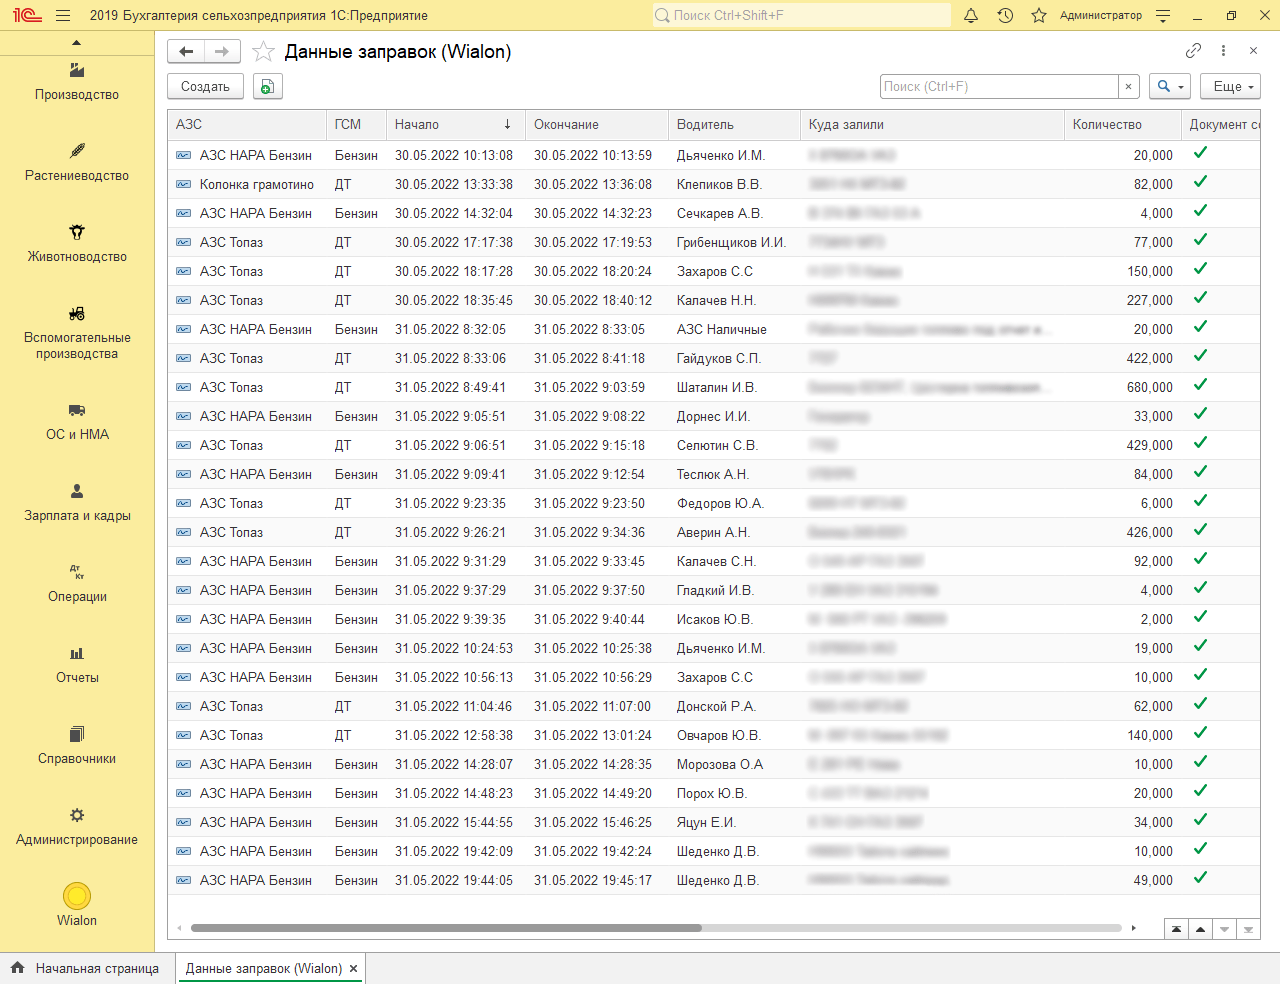
Task: Open the Отчеты section in the sidebar
Action: click(77, 663)
